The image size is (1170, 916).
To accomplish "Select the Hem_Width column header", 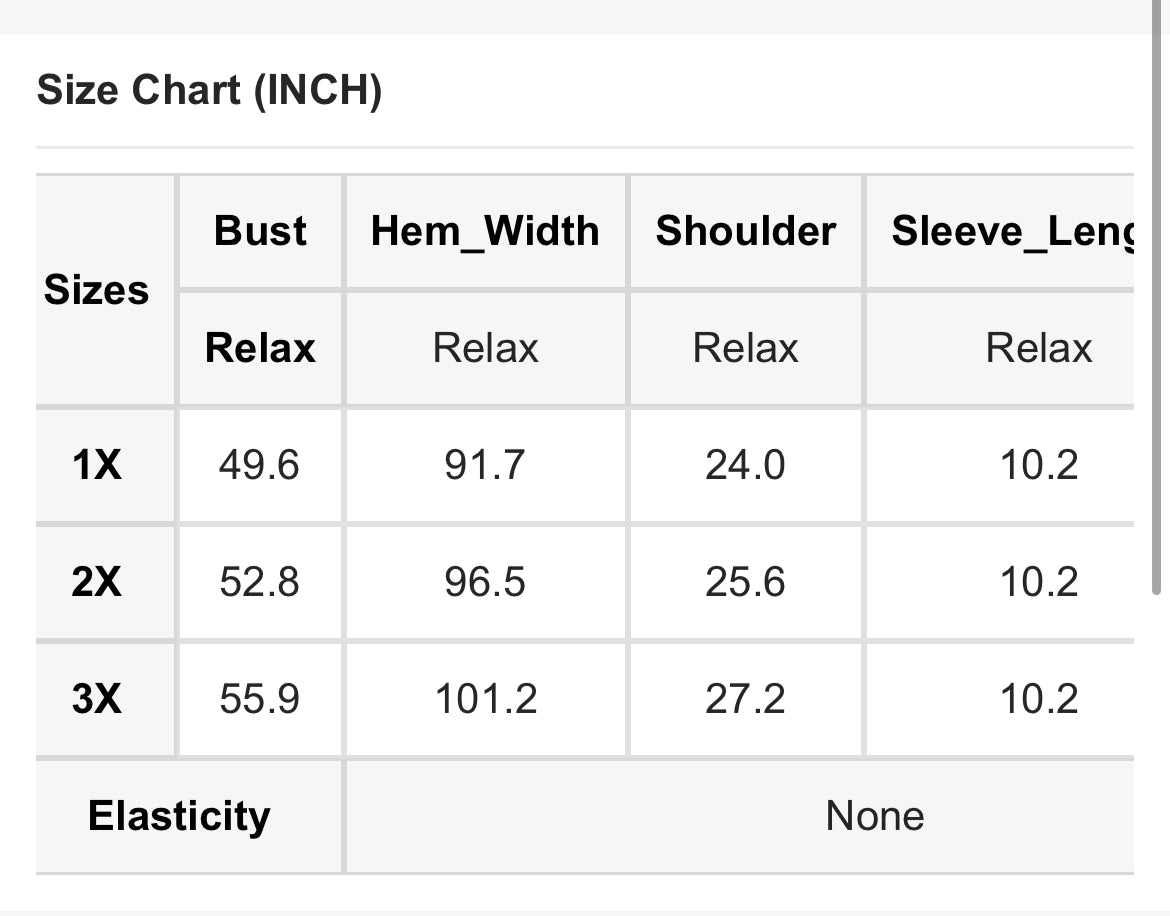I will (x=485, y=232).
